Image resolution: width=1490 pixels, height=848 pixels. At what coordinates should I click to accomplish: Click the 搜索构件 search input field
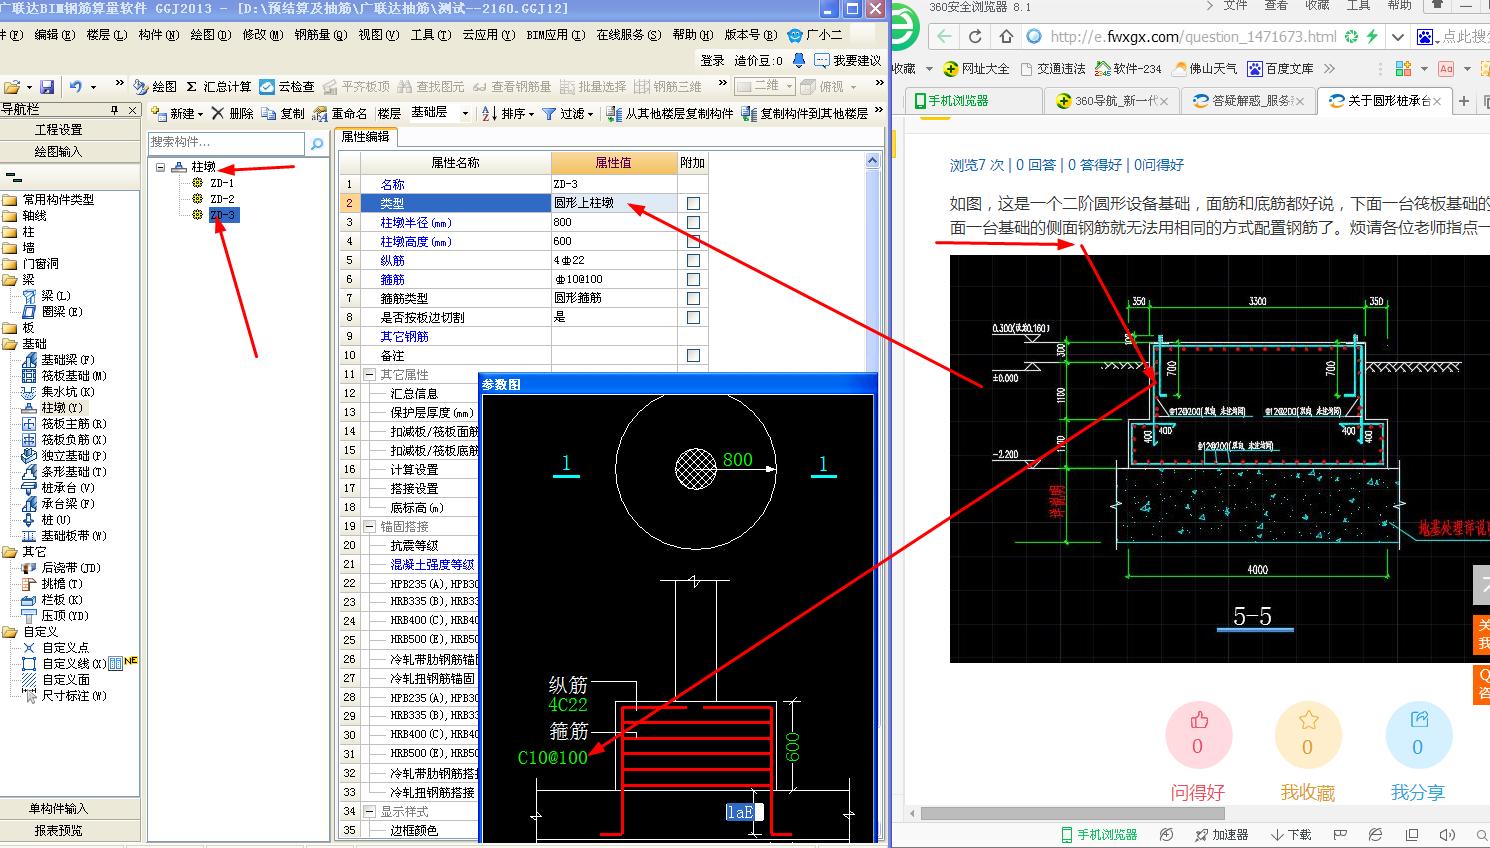226,143
